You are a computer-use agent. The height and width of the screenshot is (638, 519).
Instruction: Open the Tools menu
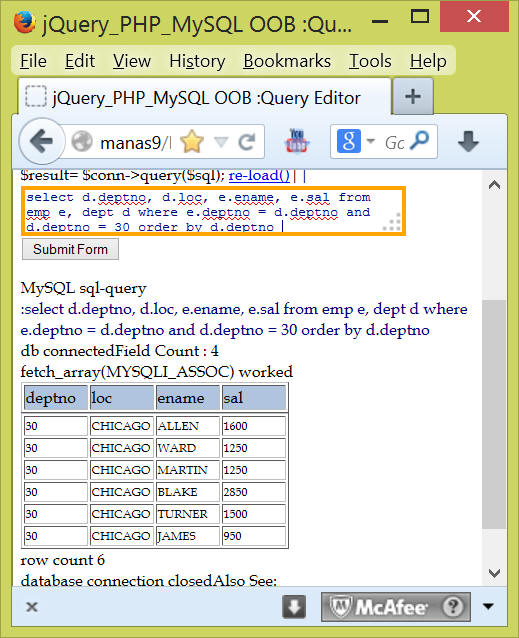click(x=370, y=61)
